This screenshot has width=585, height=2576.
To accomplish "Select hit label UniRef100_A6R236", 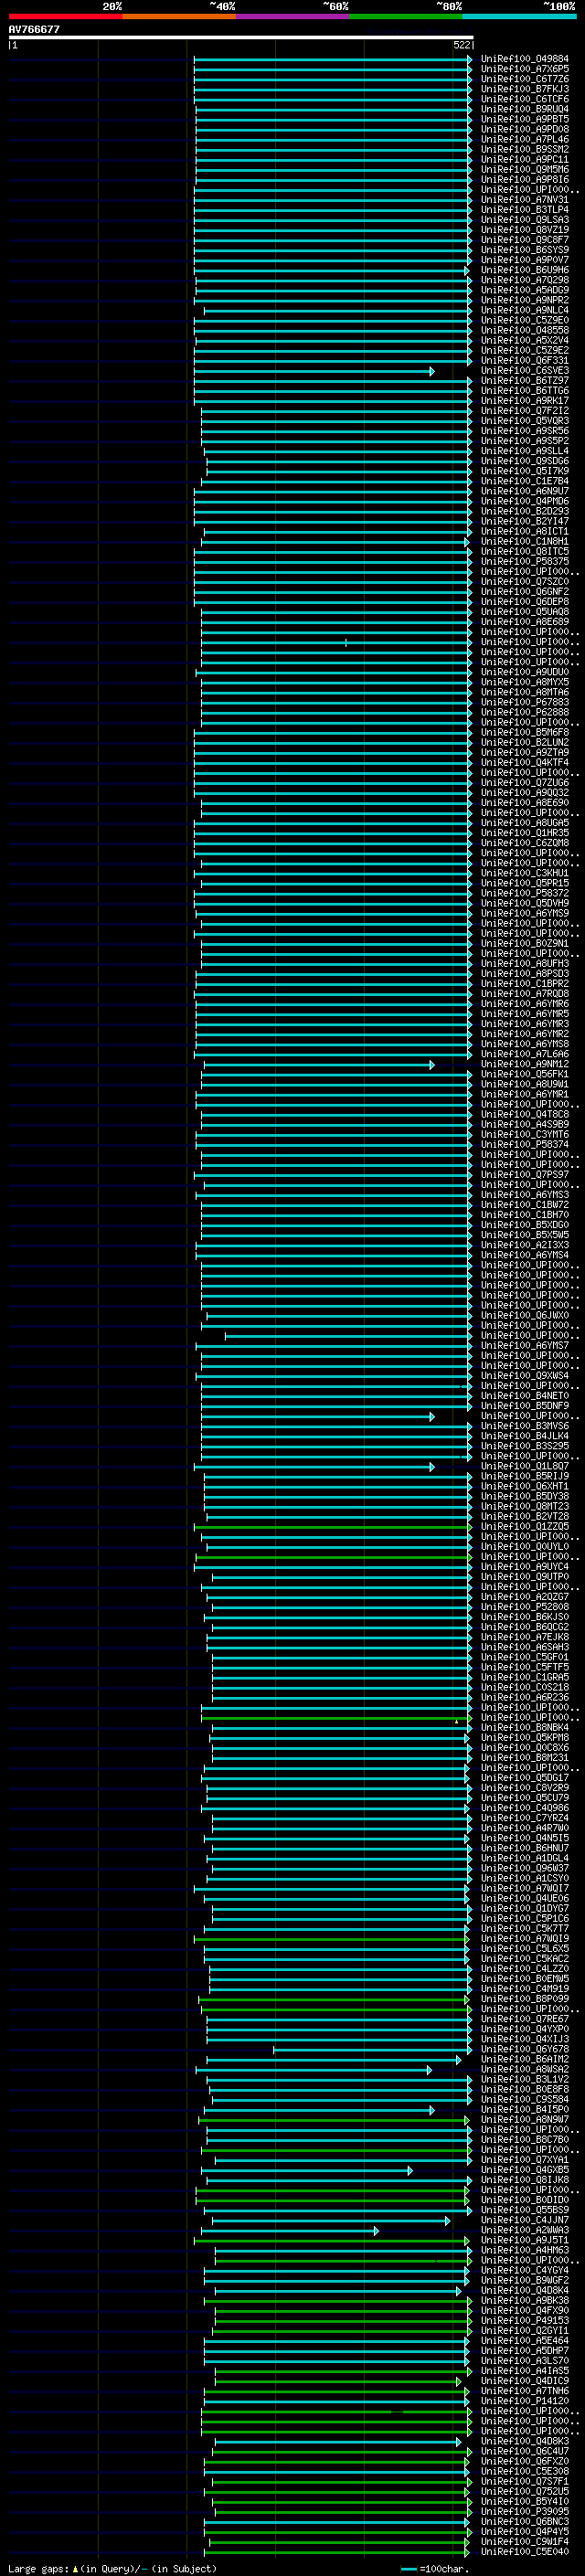I will click(524, 1697).
